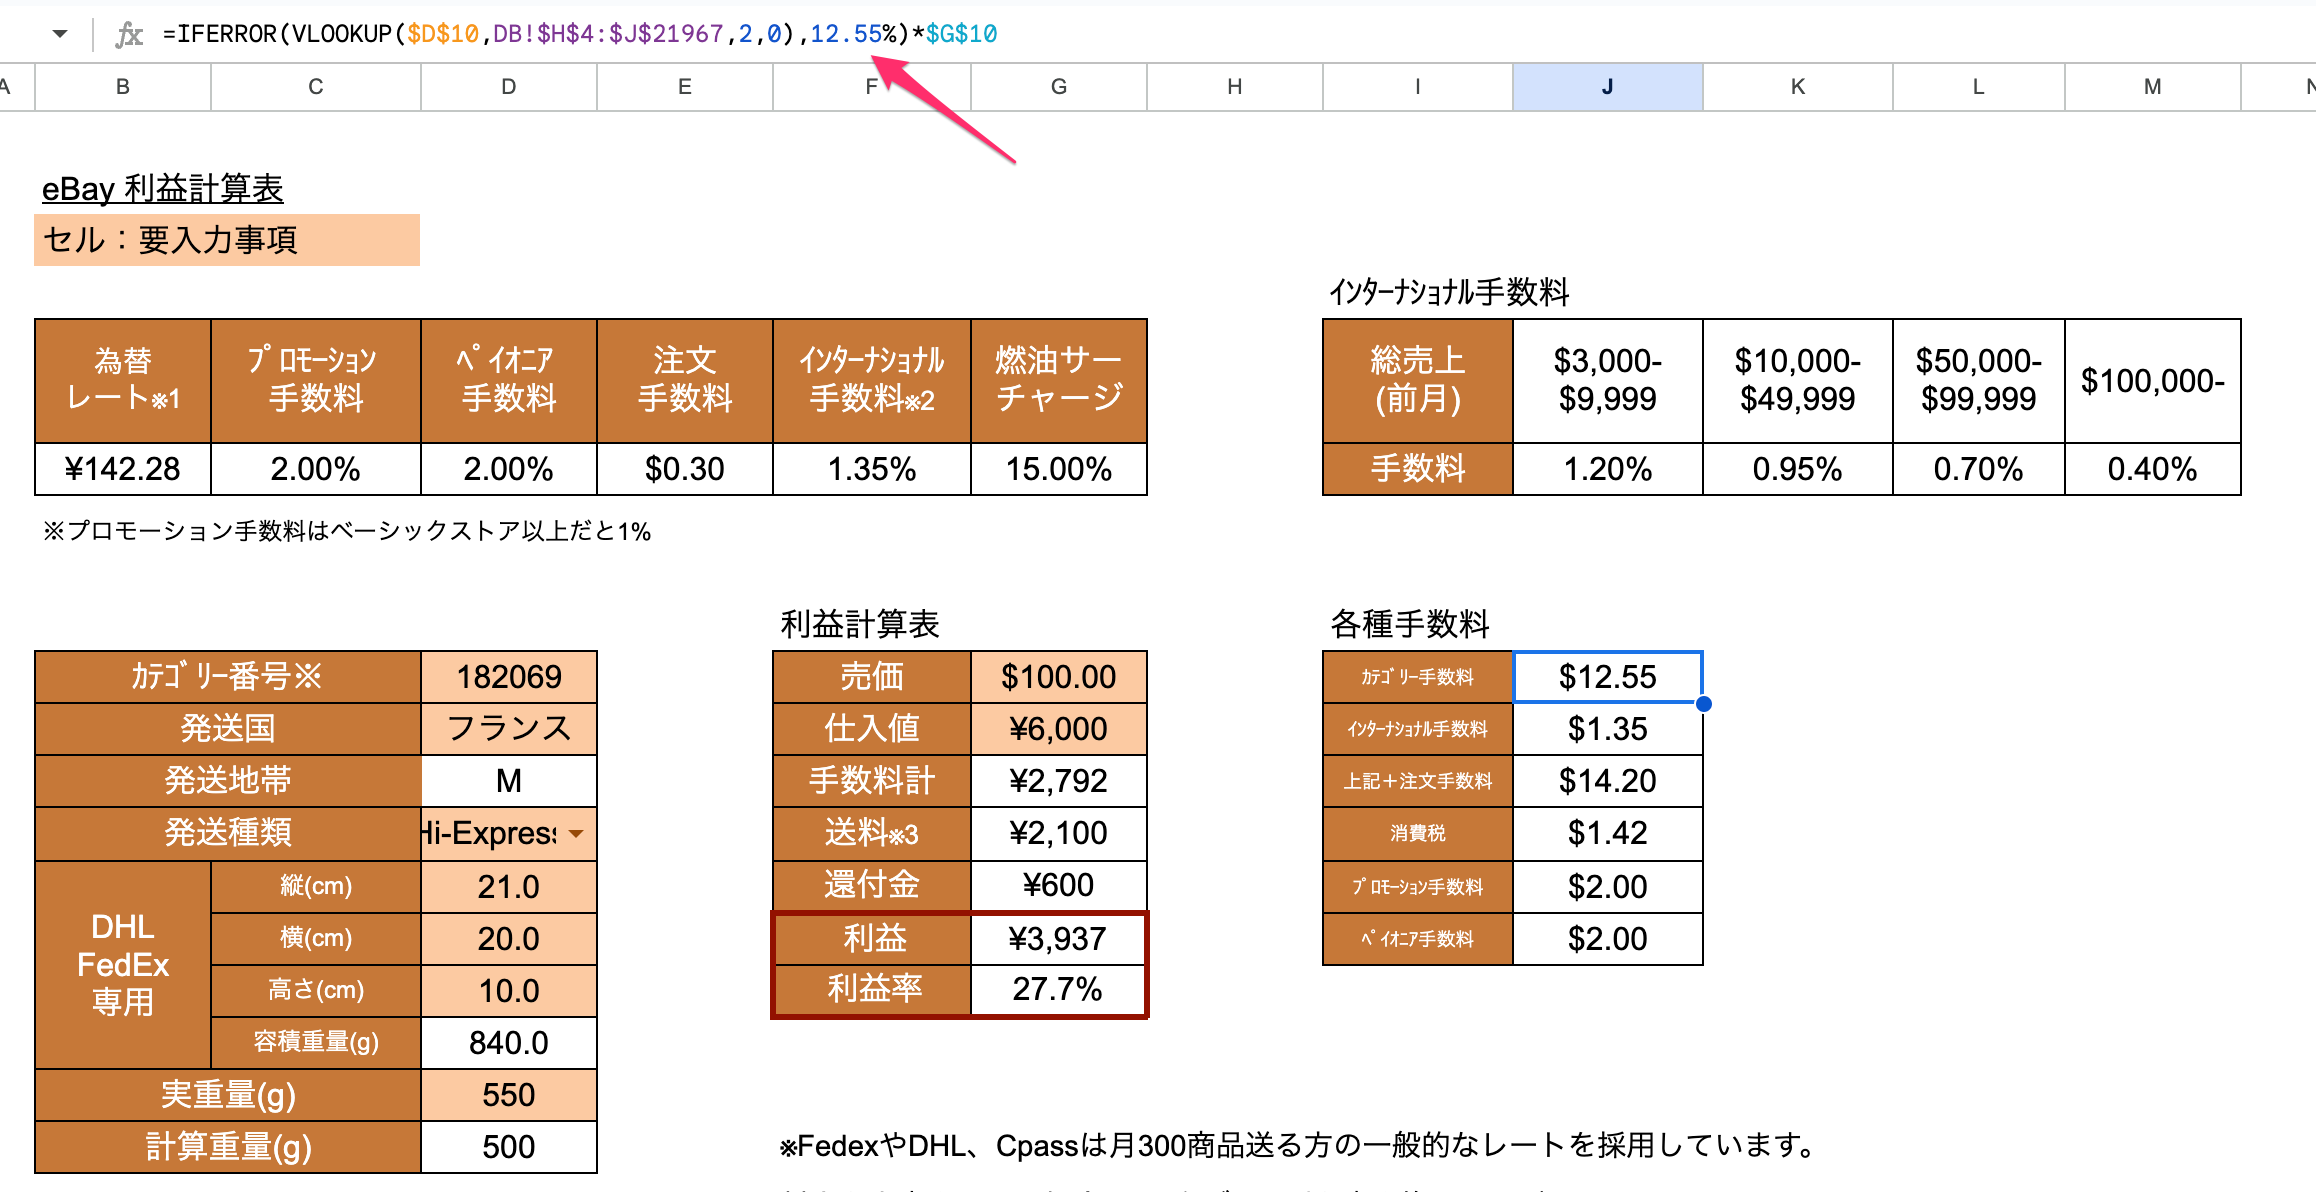2316x1192 pixels.
Task: Select the 発送国 cell フランス
Action: coord(508,729)
